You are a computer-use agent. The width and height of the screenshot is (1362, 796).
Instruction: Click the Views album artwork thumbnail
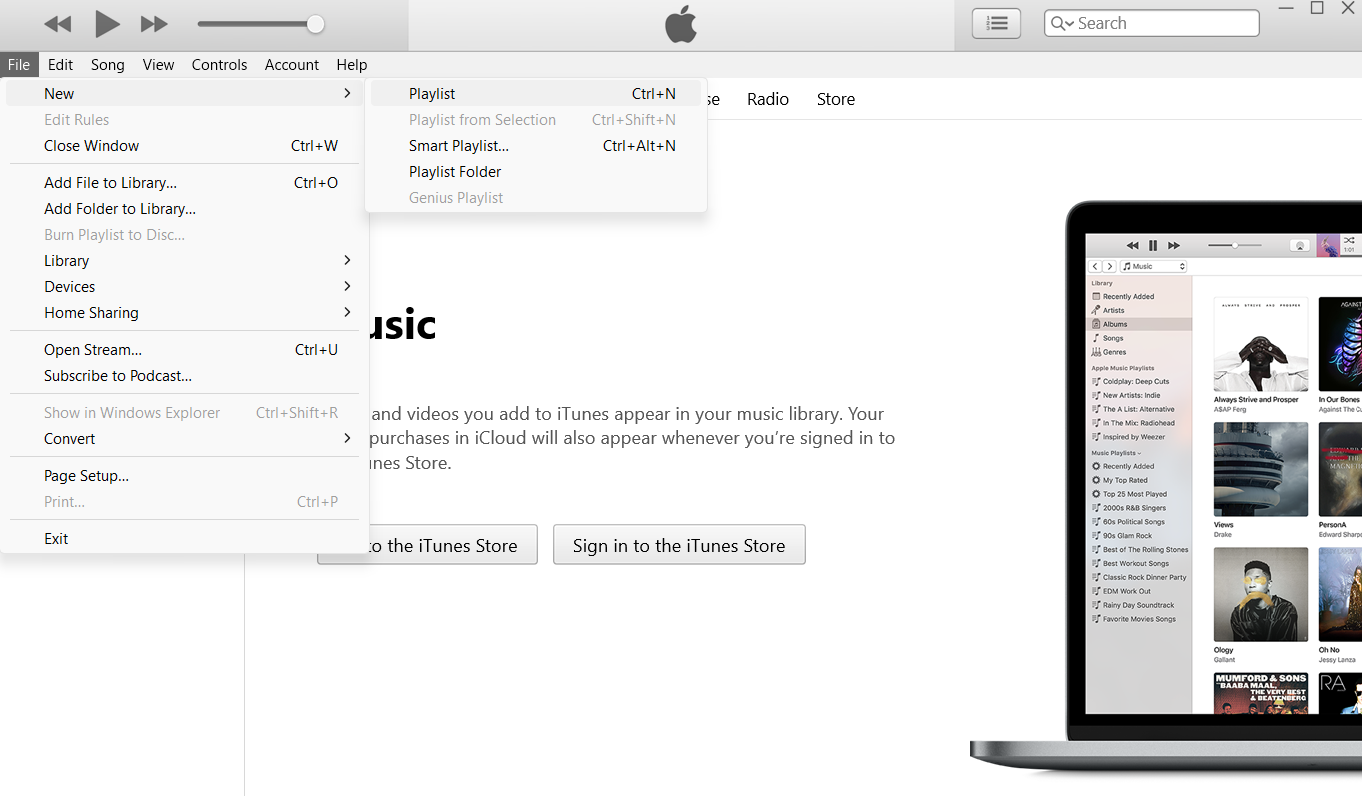point(1261,469)
